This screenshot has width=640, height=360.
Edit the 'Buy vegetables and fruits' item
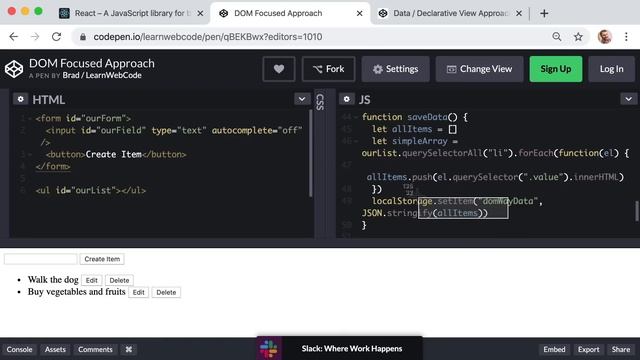coord(138,292)
